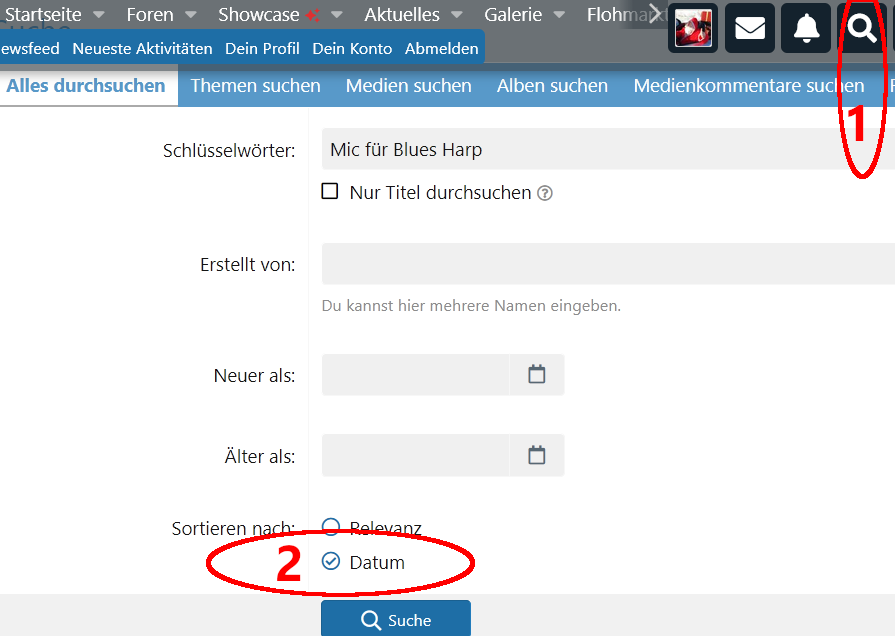The image size is (895, 636).
Task: Expand Showcase dropdown arrow
Action: [x=337, y=15]
